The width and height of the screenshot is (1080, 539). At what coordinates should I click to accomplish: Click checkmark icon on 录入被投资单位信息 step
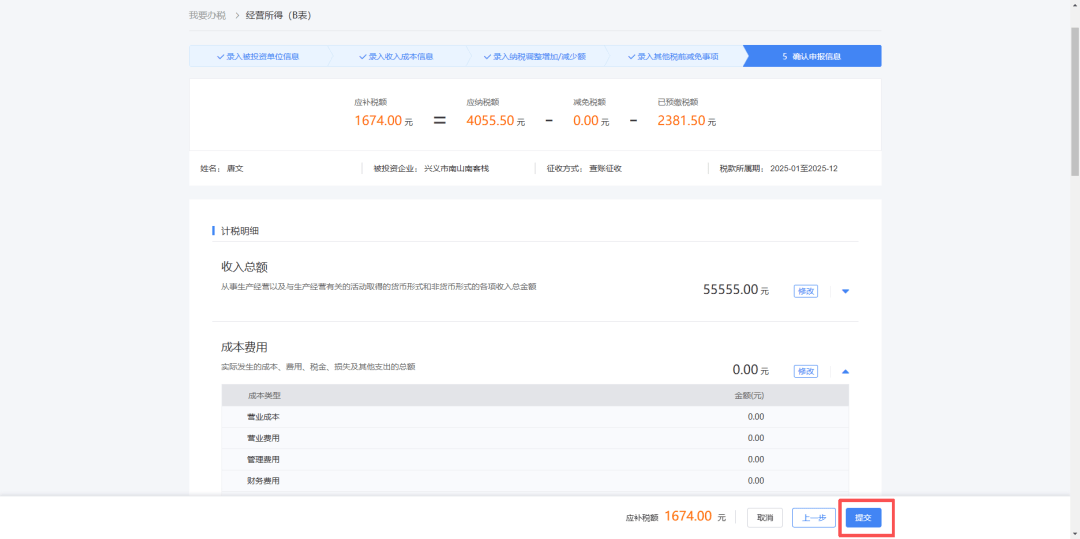pyautogui.click(x=220, y=56)
